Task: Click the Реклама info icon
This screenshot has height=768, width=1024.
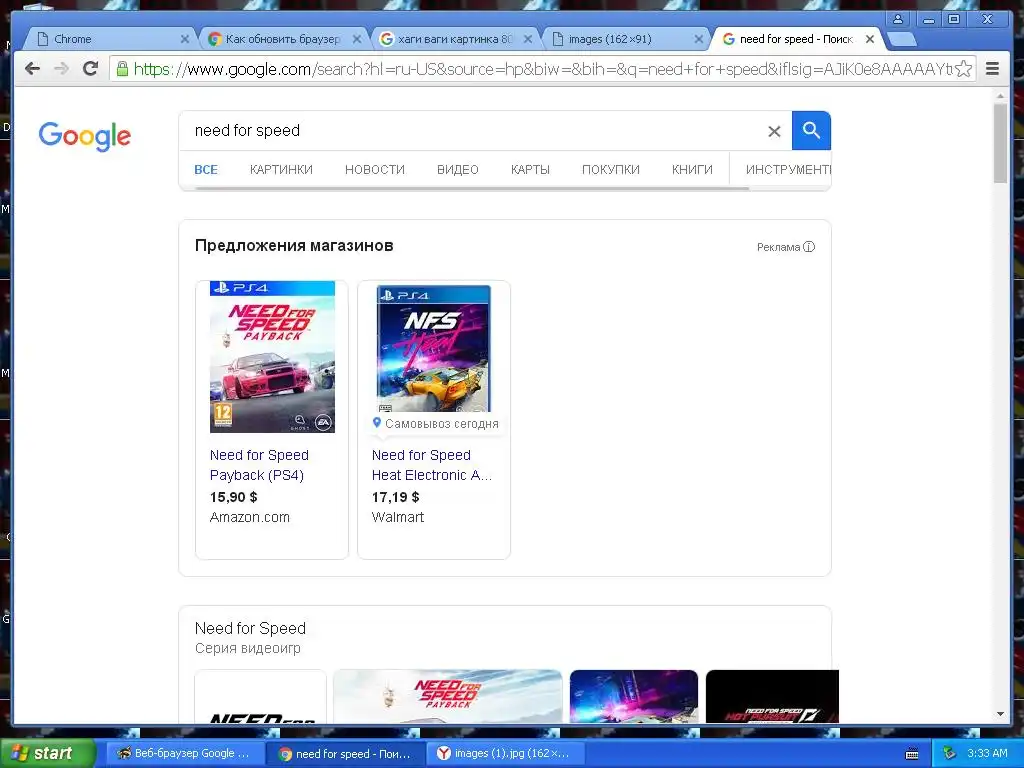Action: [x=809, y=247]
